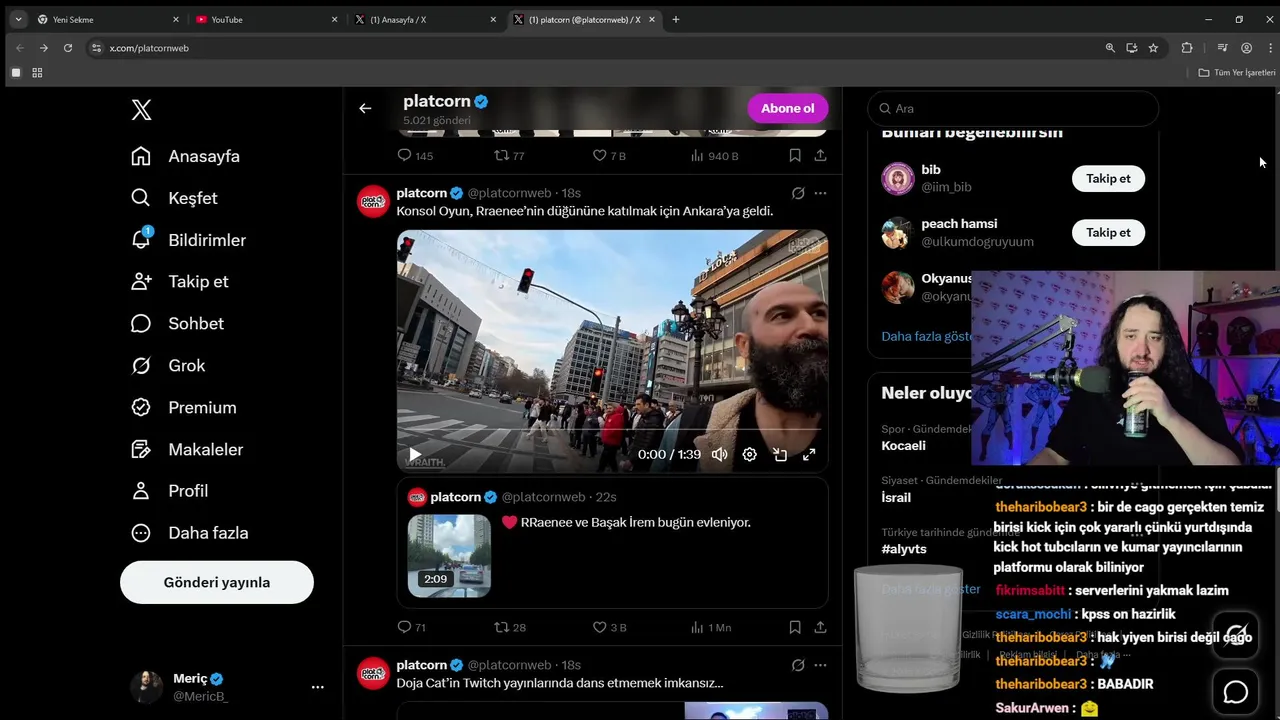
Task: Follow bib with Takip et
Action: click(1108, 178)
